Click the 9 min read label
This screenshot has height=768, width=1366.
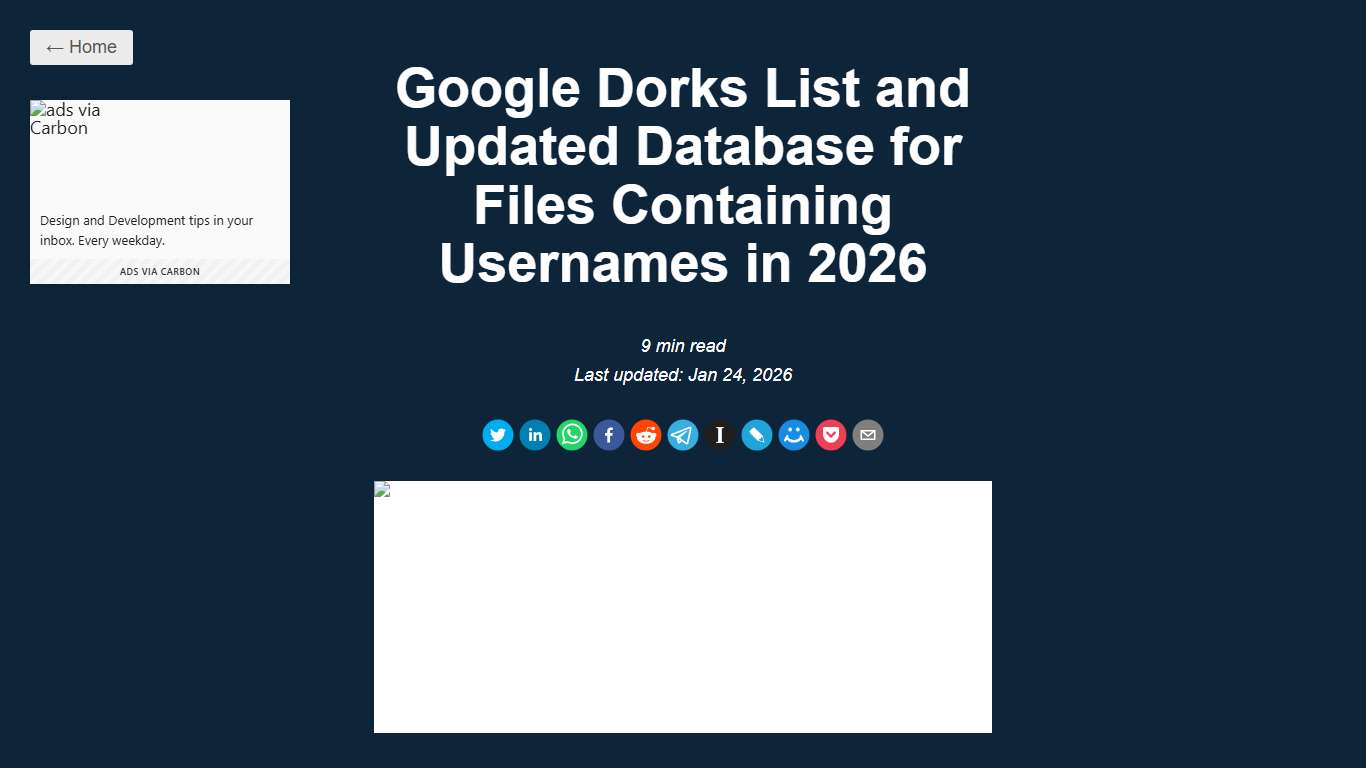pos(683,346)
